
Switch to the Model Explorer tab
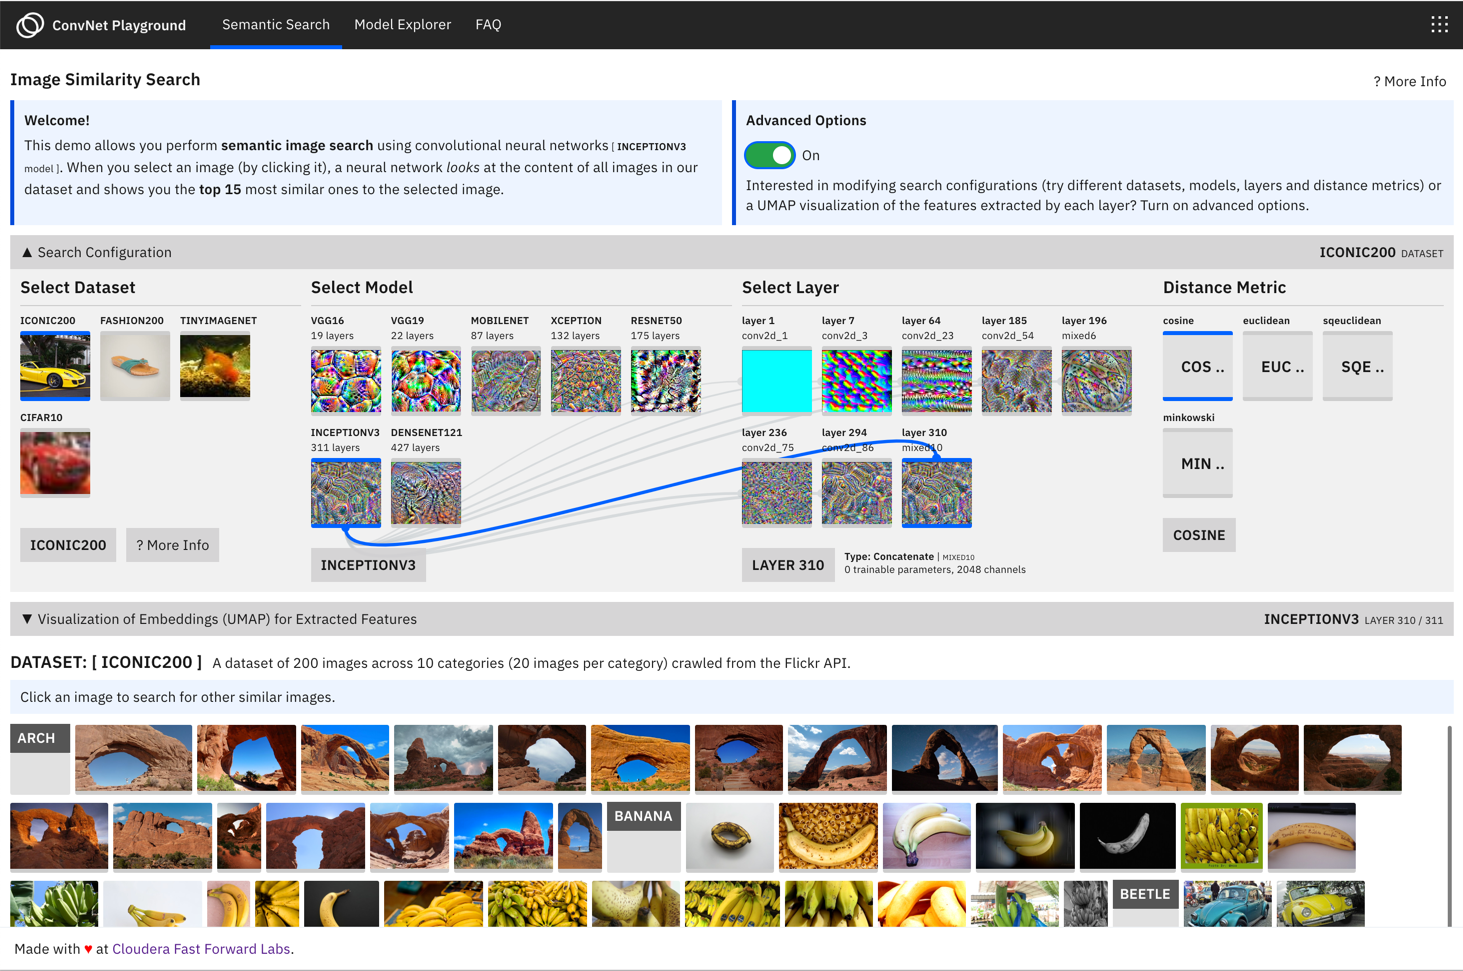click(x=403, y=24)
